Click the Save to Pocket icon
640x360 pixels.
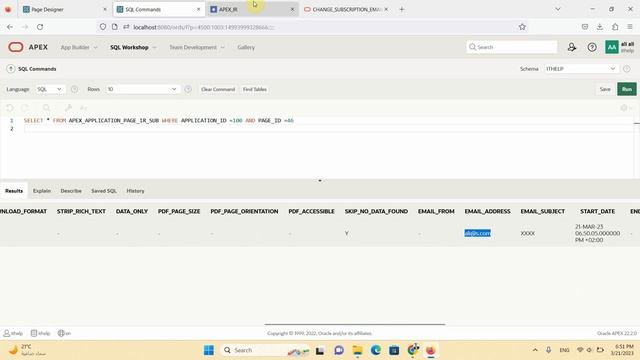pos(585,27)
